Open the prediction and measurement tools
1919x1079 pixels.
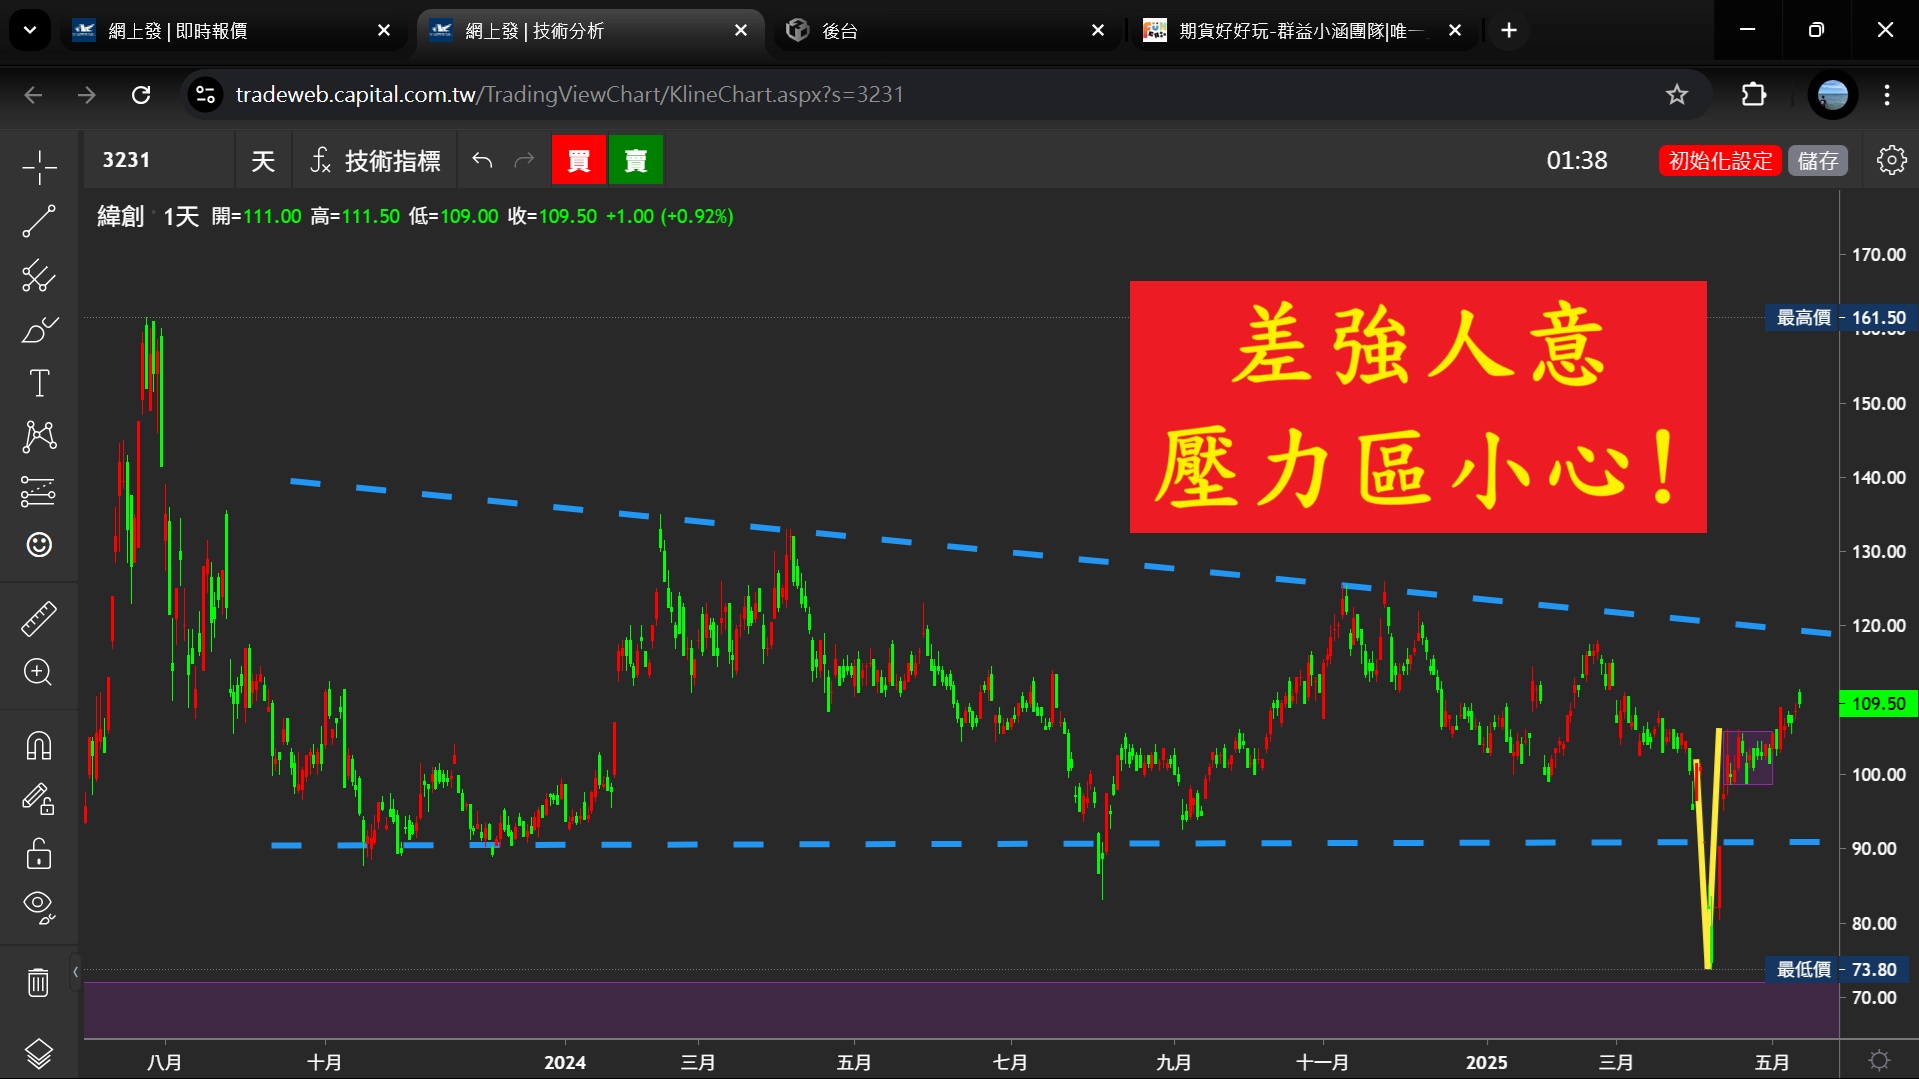pyautogui.click(x=39, y=491)
